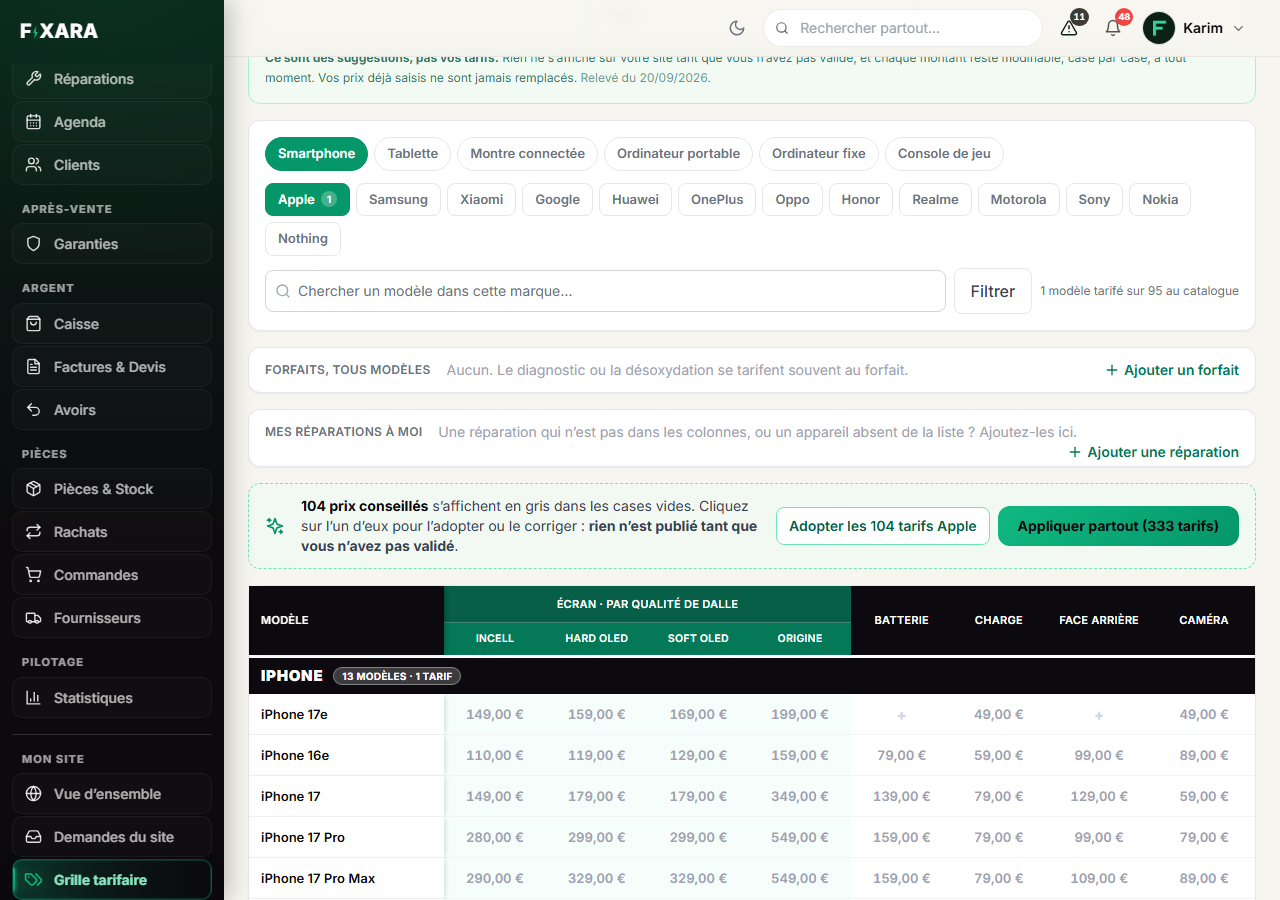
Task: Switch to the Tablette category
Action: click(413, 154)
